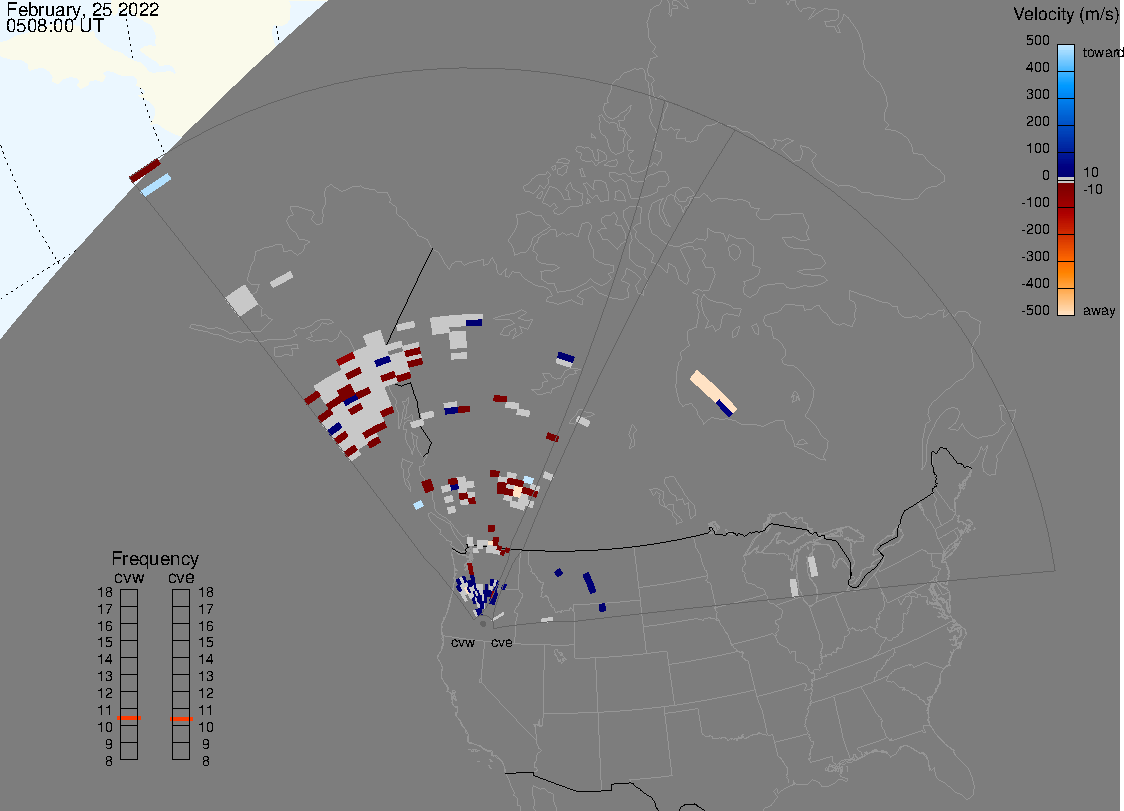Click the large gray square echo over Alaska
1124x811 pixels.
(x=242, y=300)
